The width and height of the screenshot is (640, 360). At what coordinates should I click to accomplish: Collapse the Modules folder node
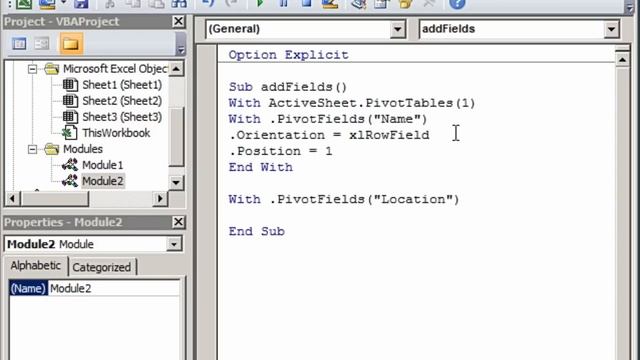[x=32, y=149]
